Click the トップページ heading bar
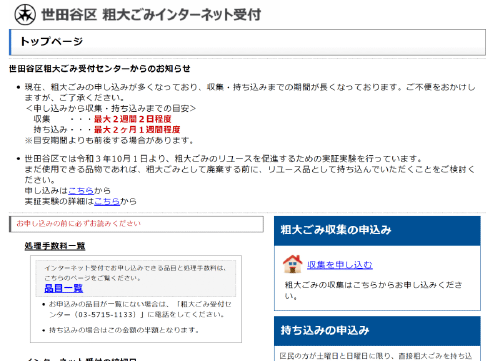500x361 pixels. [247, 42]
